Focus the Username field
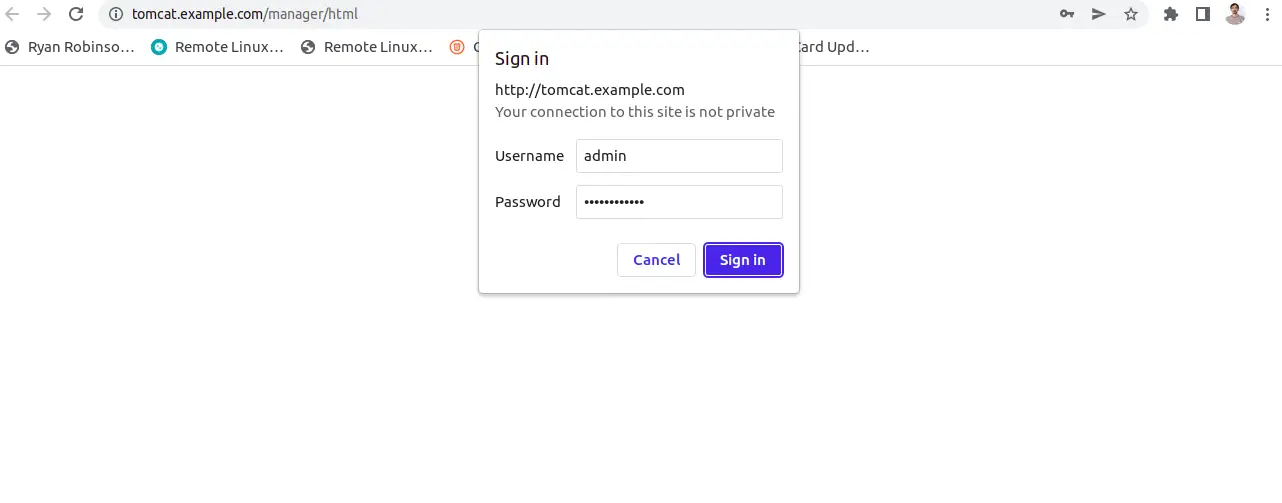The image size is (1282, 503). tap(679, 156)
